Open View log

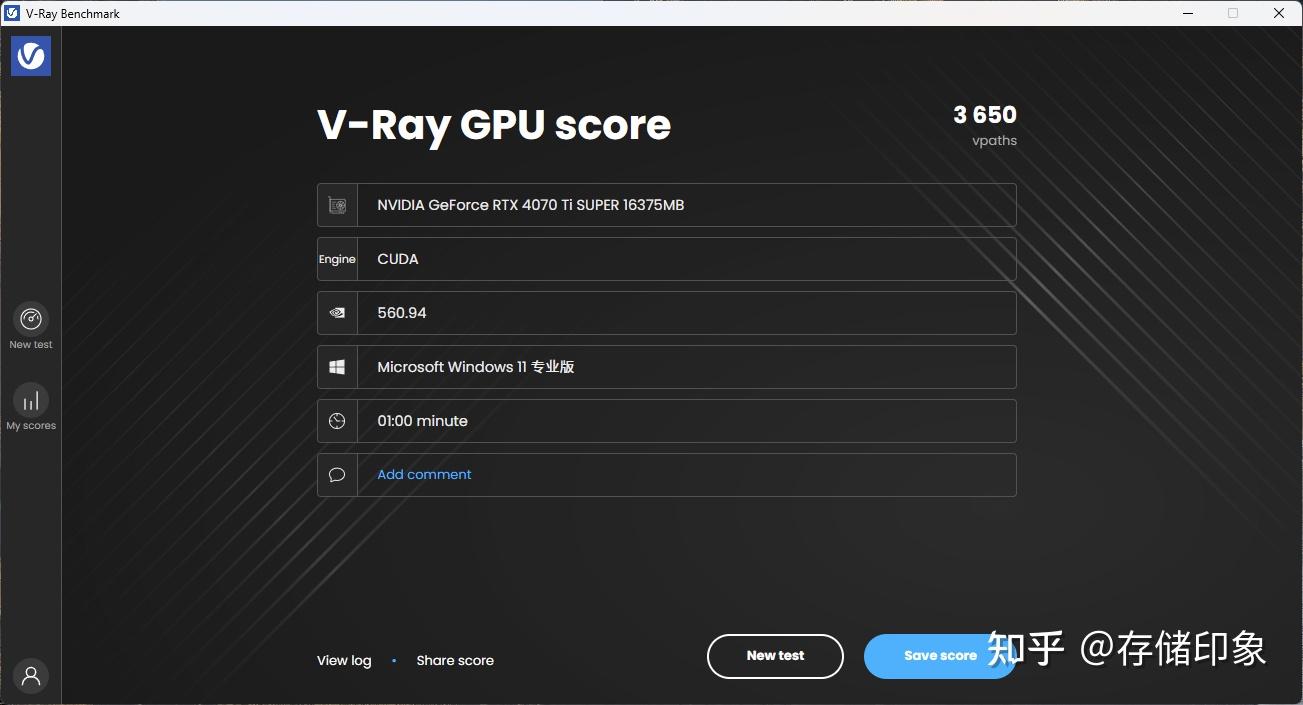[x=343, y=660]
